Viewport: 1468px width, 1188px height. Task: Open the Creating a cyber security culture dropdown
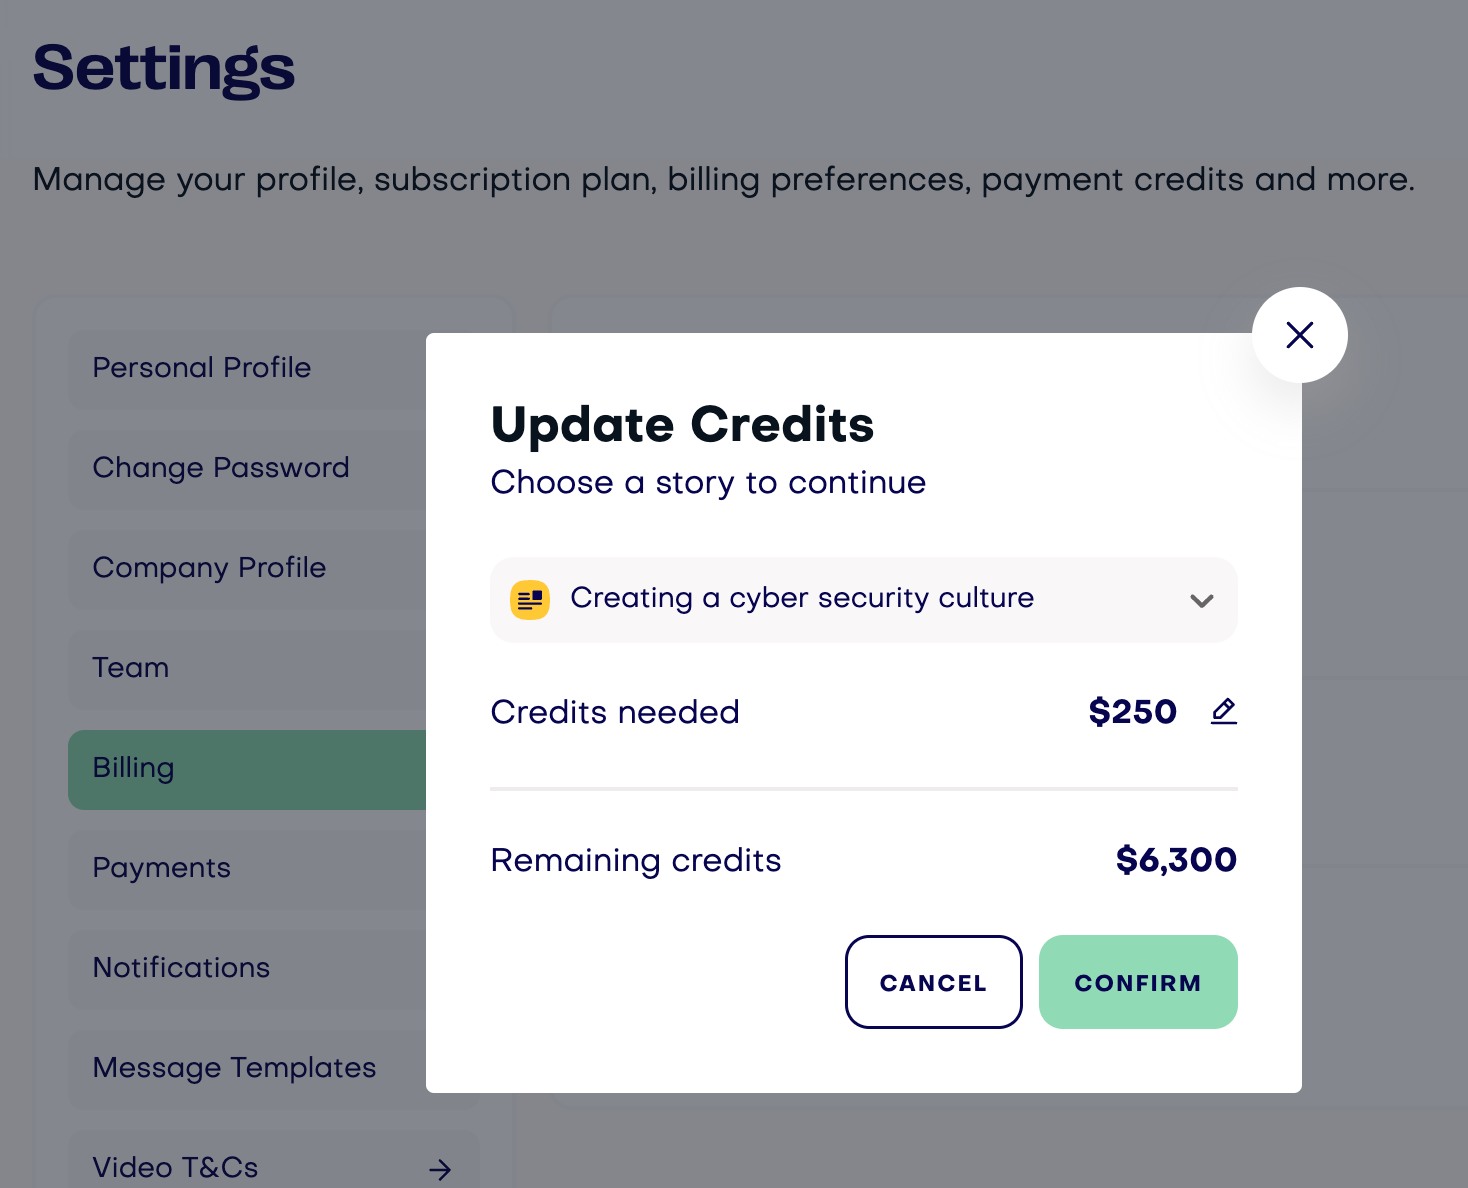(864, 600)
